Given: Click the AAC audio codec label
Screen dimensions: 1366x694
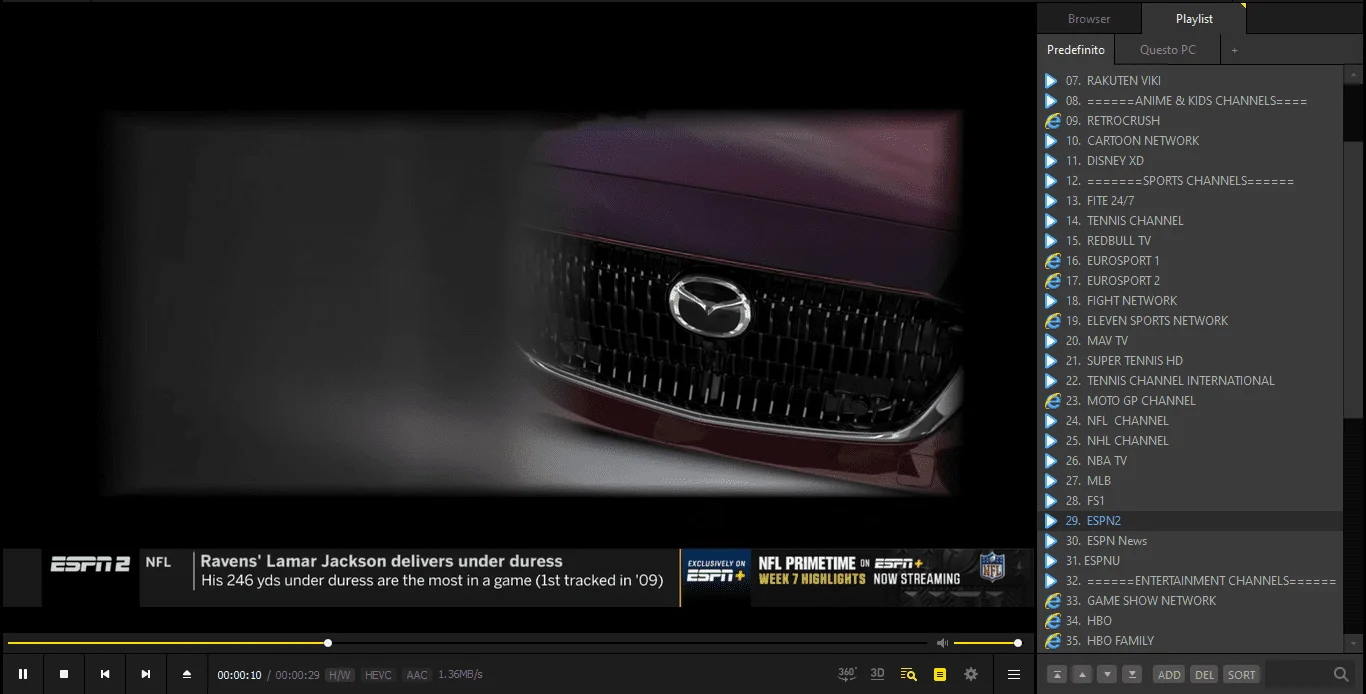Looking at the screenshot, I should click(x=417, y=675).
